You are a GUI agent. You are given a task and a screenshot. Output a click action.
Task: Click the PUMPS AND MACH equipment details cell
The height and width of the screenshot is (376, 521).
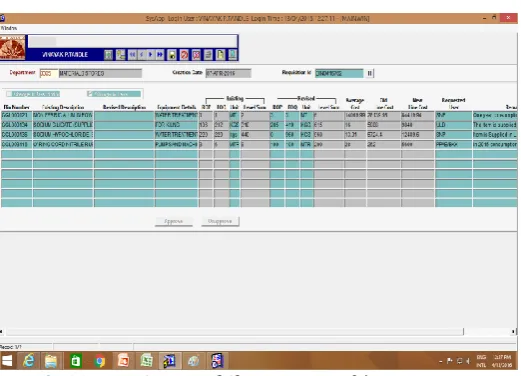(x=177, y=144)
